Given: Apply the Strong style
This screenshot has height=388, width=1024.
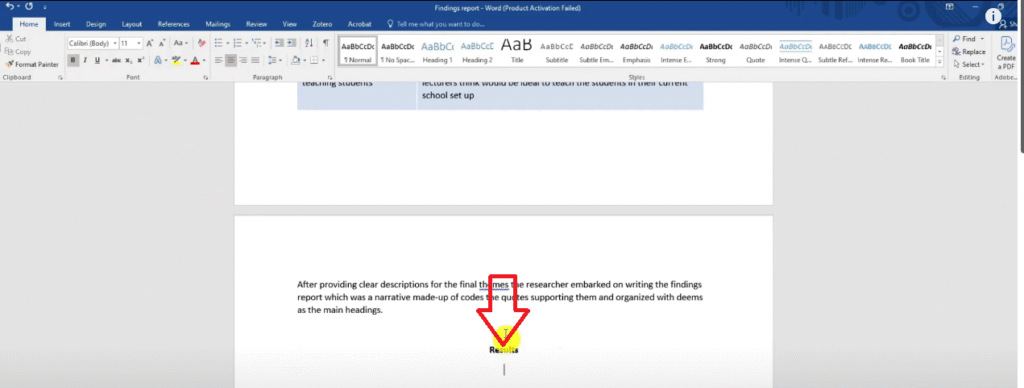Looking at the screenshot, I should 716,51.
